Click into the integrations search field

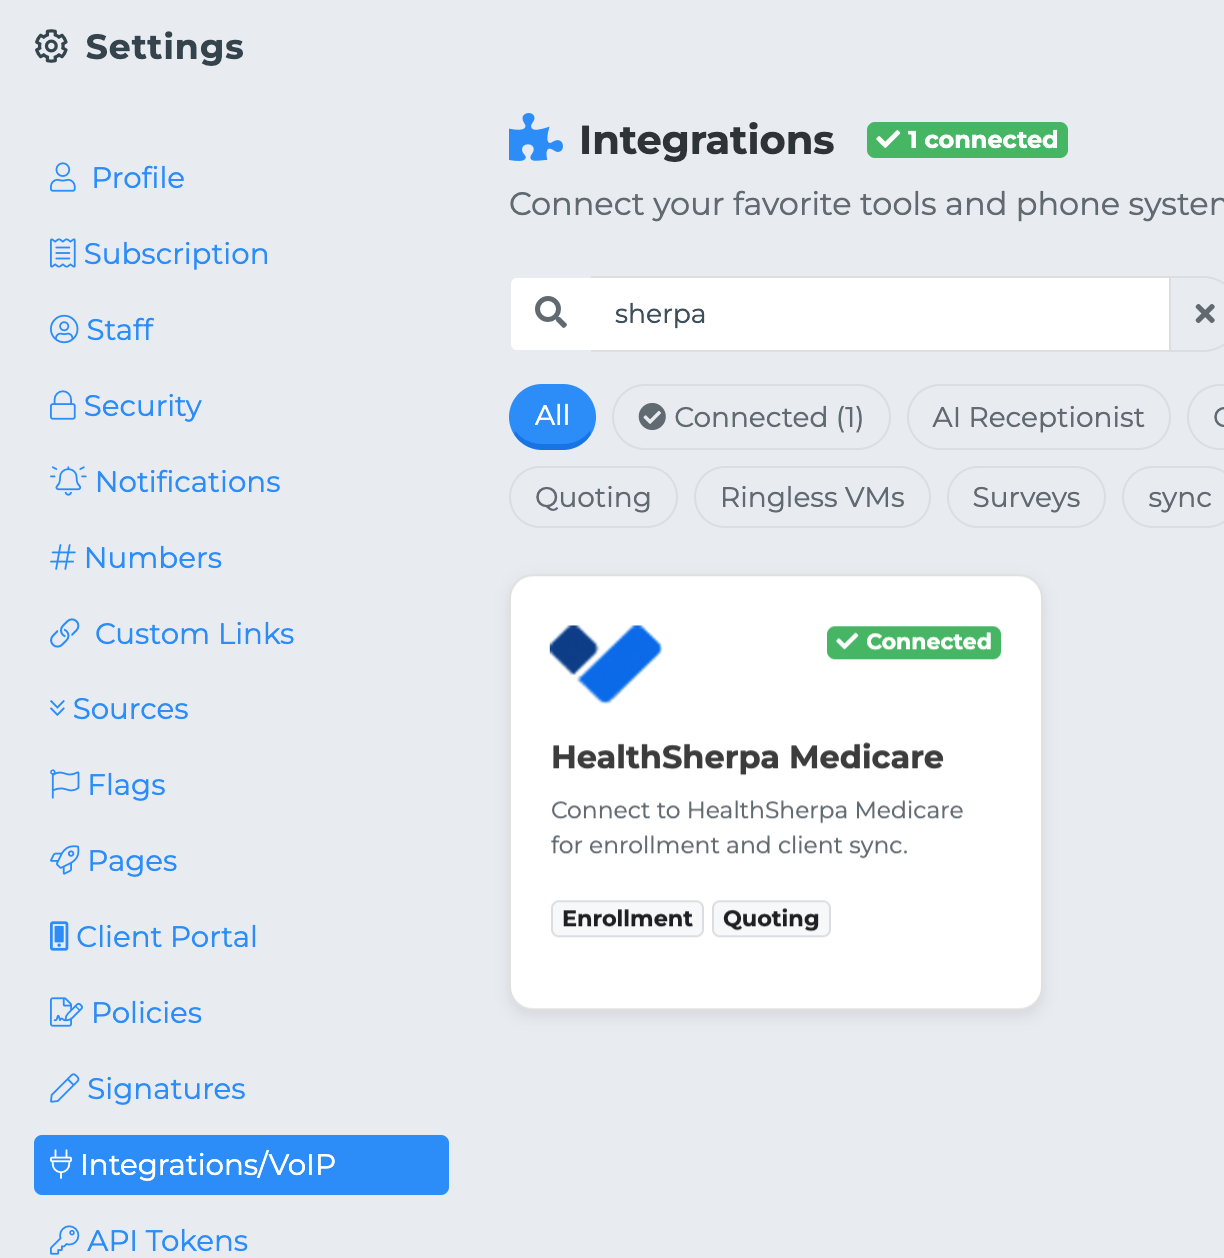pyautogui.click(x=880, y=314)
